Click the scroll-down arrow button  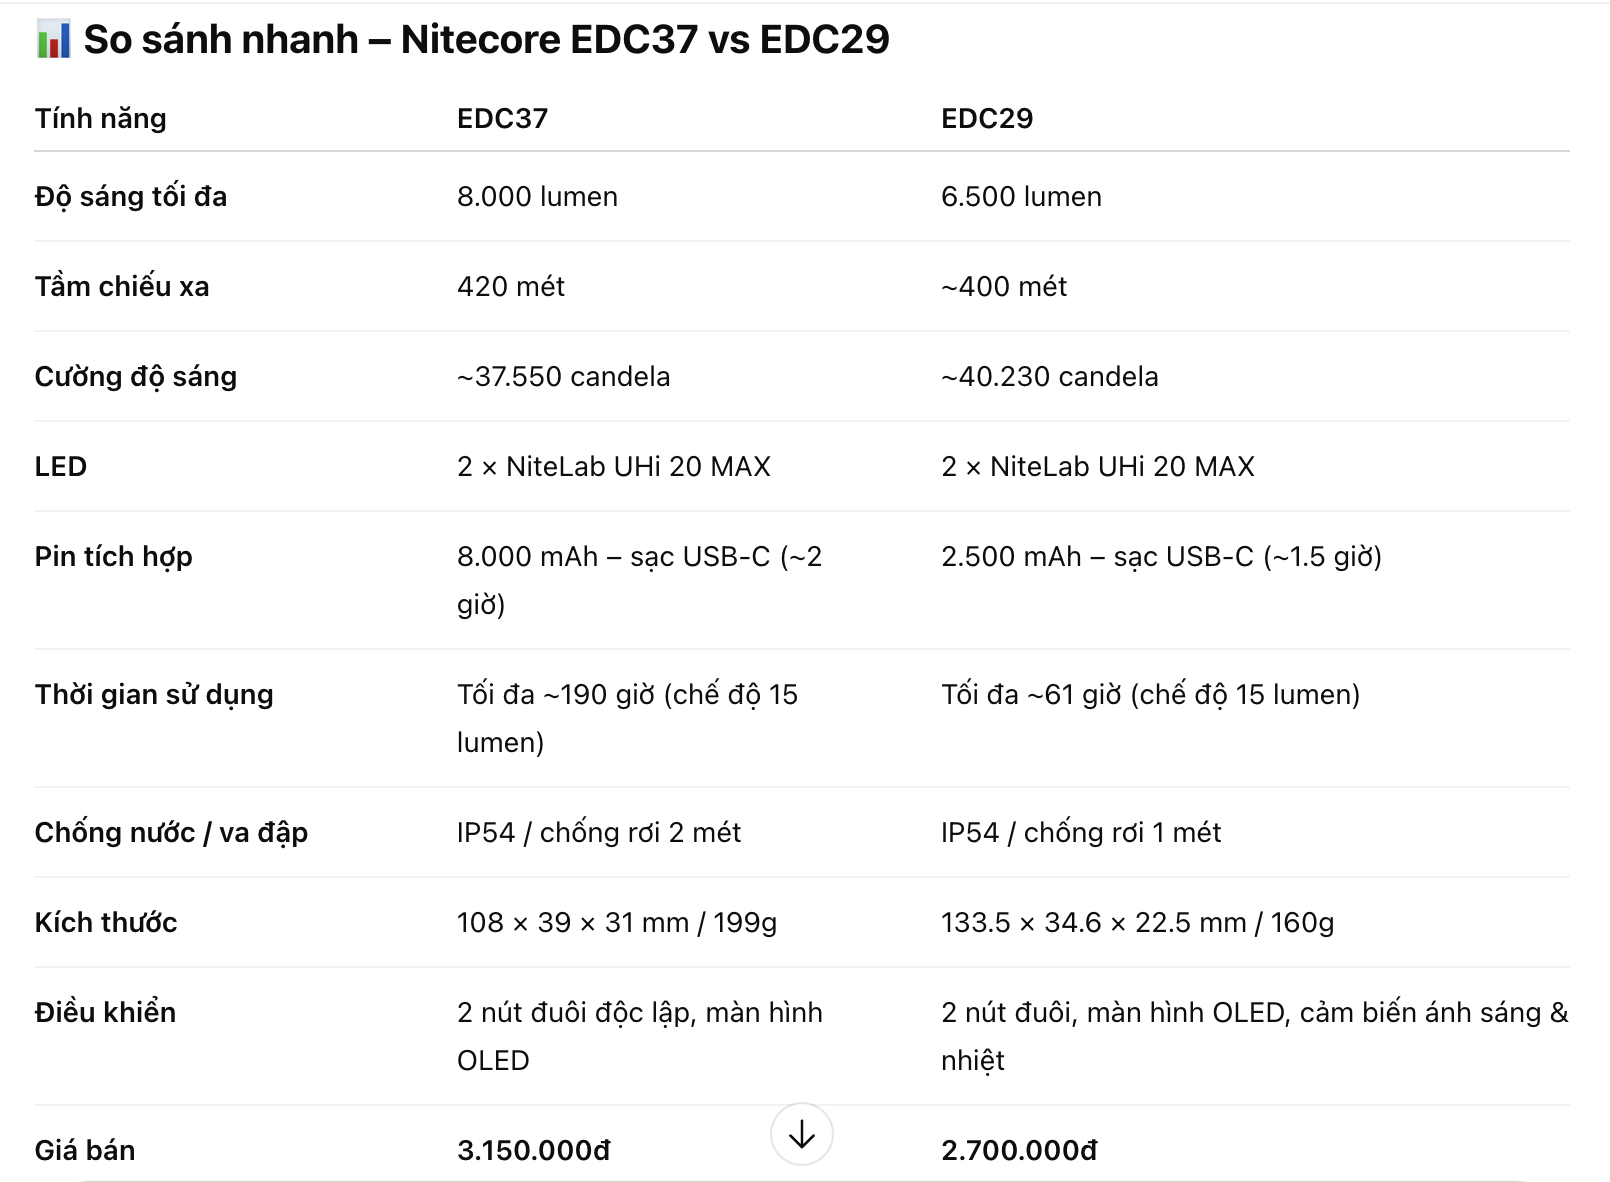tap(801, 1134)
